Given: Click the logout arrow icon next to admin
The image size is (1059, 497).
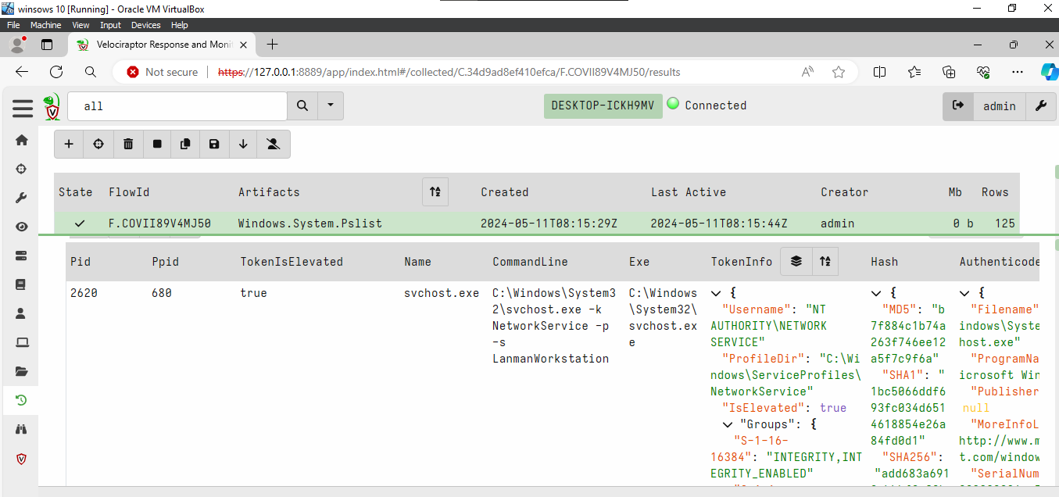Looking at the screenshot, I should pos(958,105).
